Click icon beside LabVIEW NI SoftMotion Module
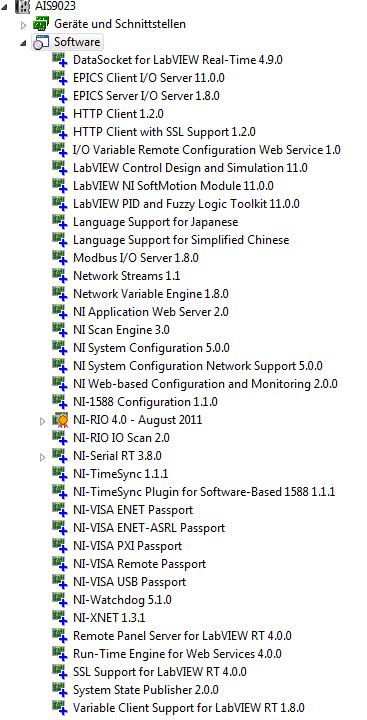 pyautogui.click(x=60, y=186)
